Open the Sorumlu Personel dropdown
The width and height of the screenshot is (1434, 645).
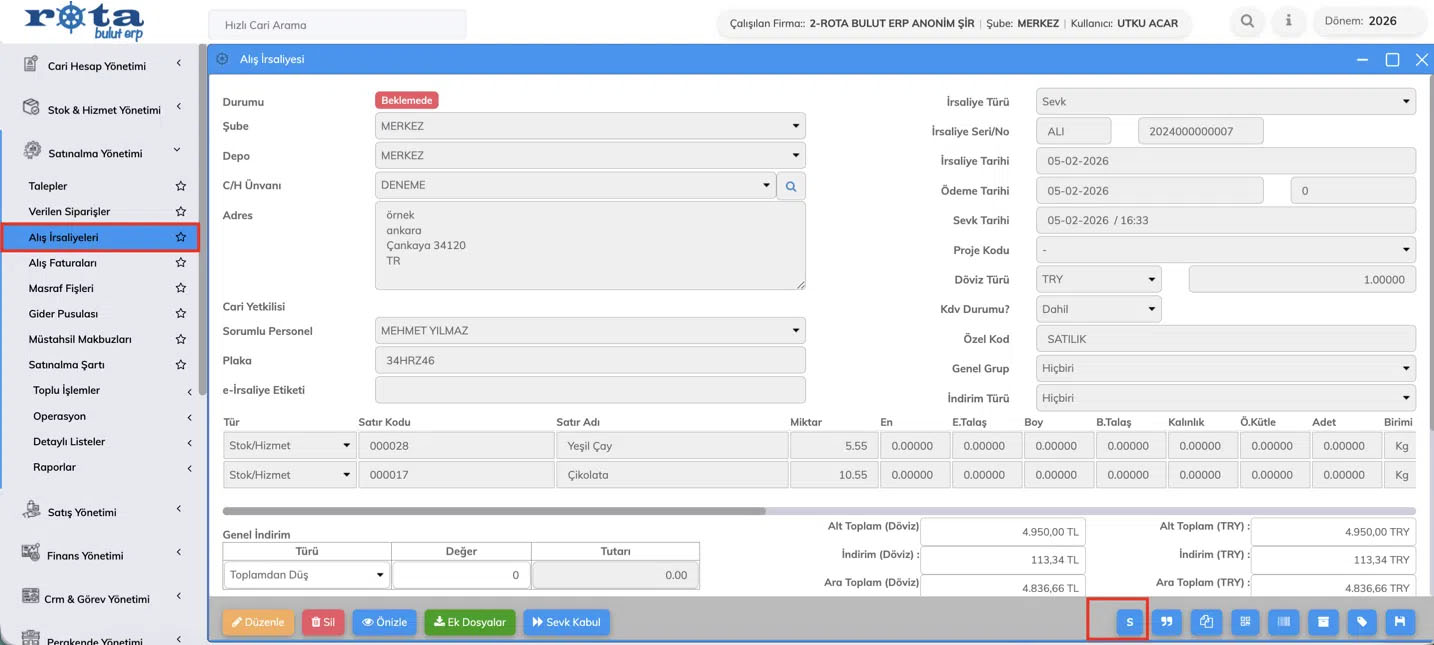click(x=590, y=331)
